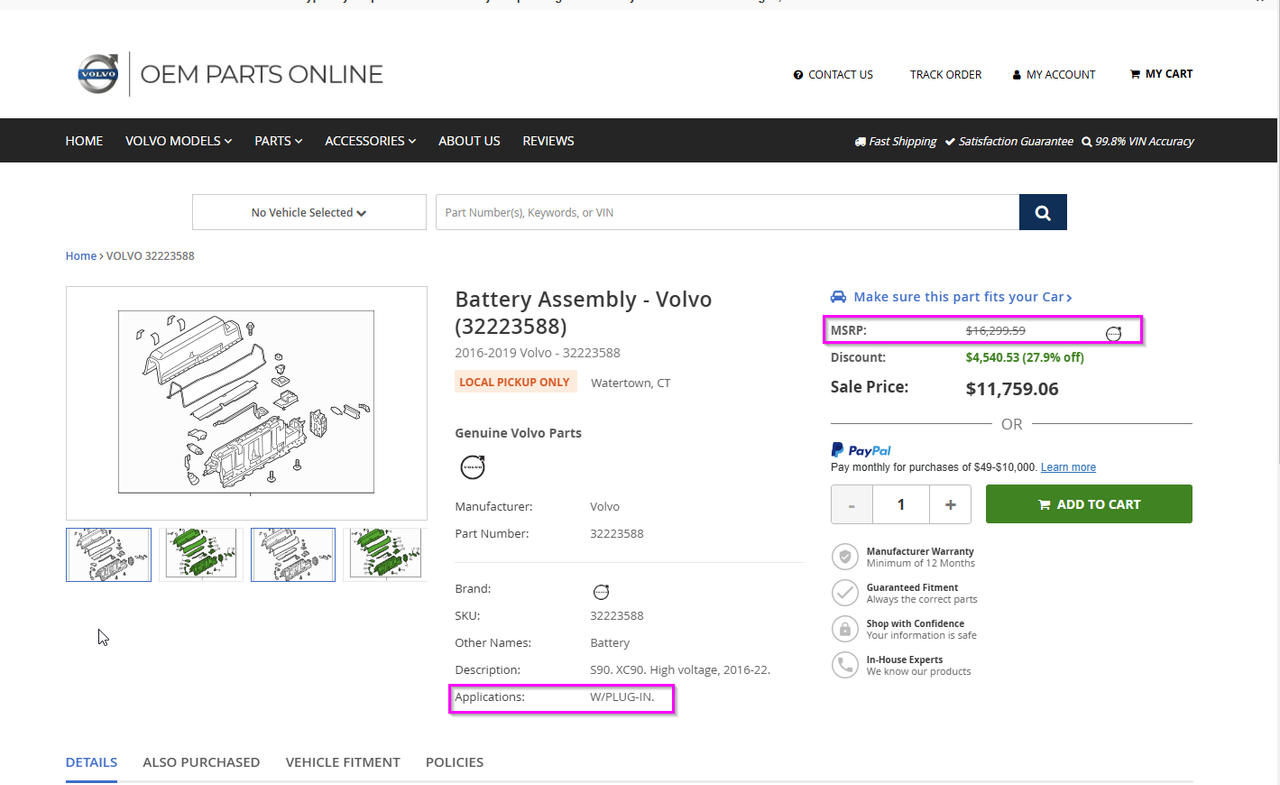Click the discount text $4,540.53 (27.9% off)
This screenshot has height=785, width=1280.
[1025, 357]
